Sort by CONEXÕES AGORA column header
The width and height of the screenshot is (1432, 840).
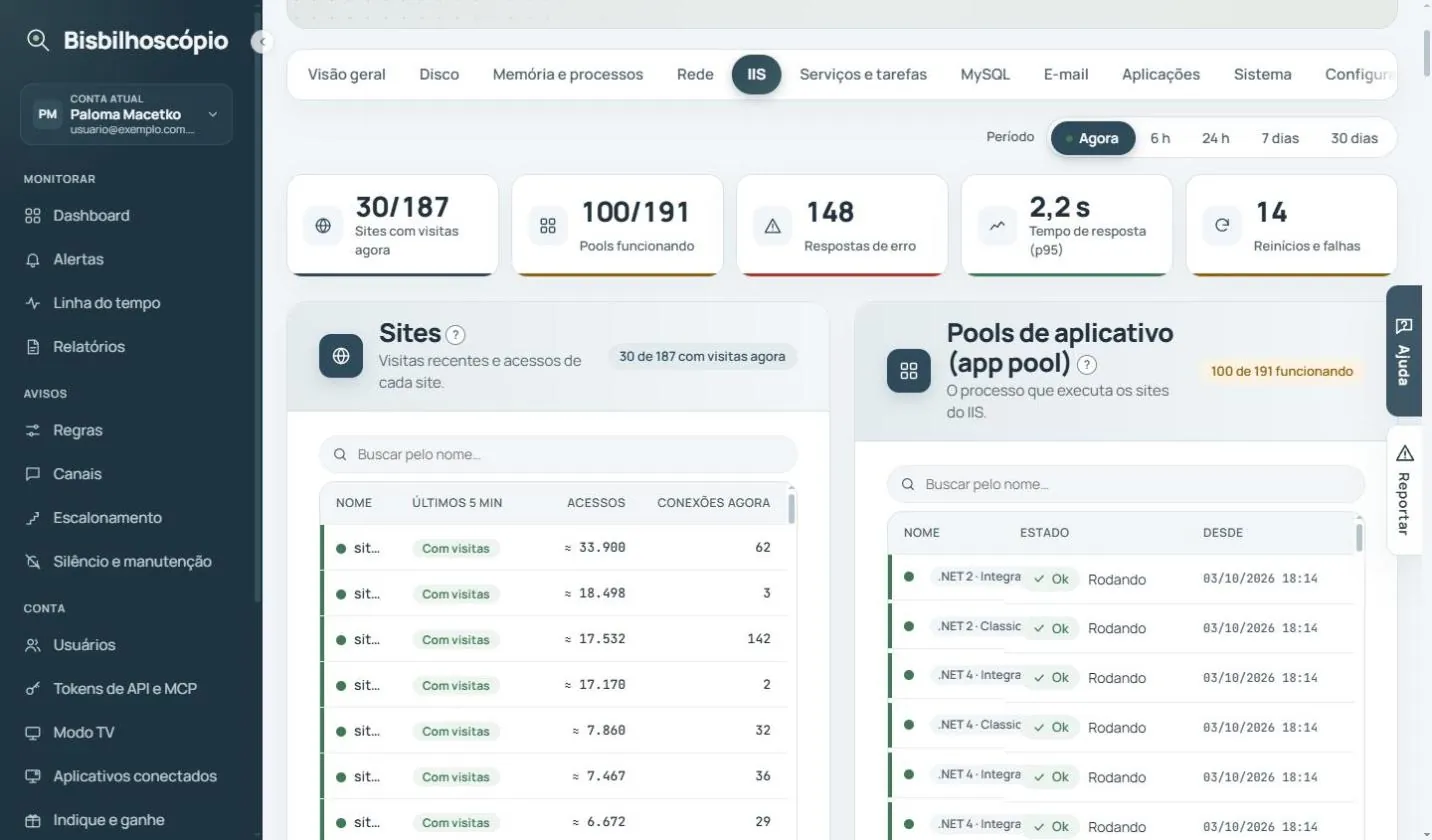coord(713,503)
